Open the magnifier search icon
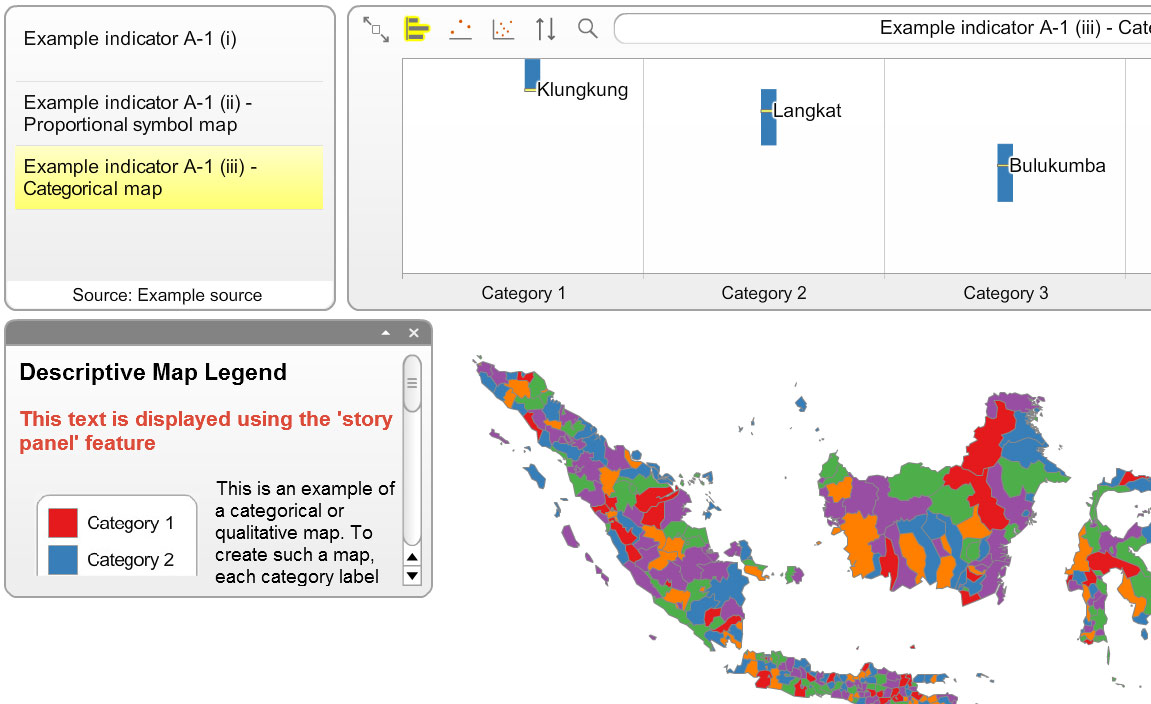The image size is (1151, 704). click(587, 29)
